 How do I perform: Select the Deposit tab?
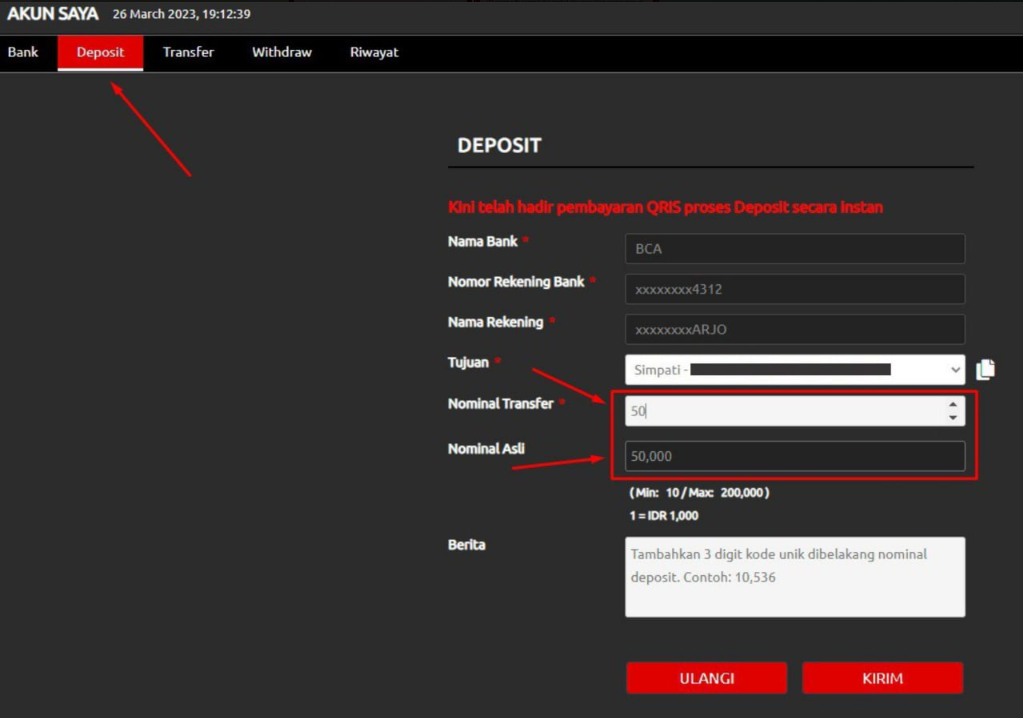100,52
